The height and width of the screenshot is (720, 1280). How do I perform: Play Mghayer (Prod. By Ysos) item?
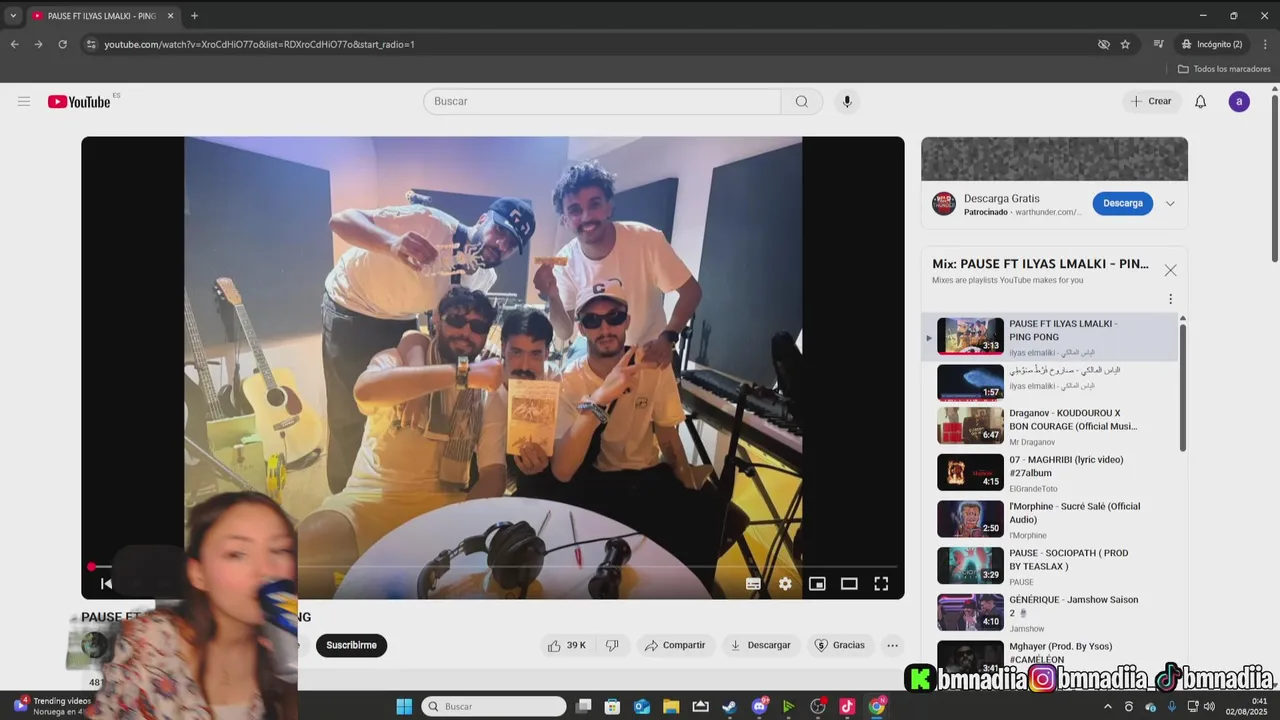(x=1050, y=656)
